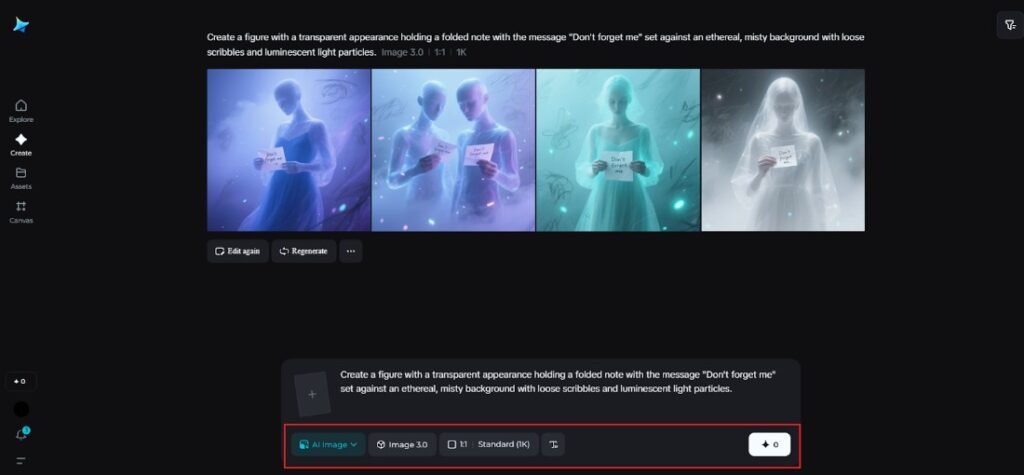
Task: Open the Canvas tool in the sidebar
Action: 21,211
